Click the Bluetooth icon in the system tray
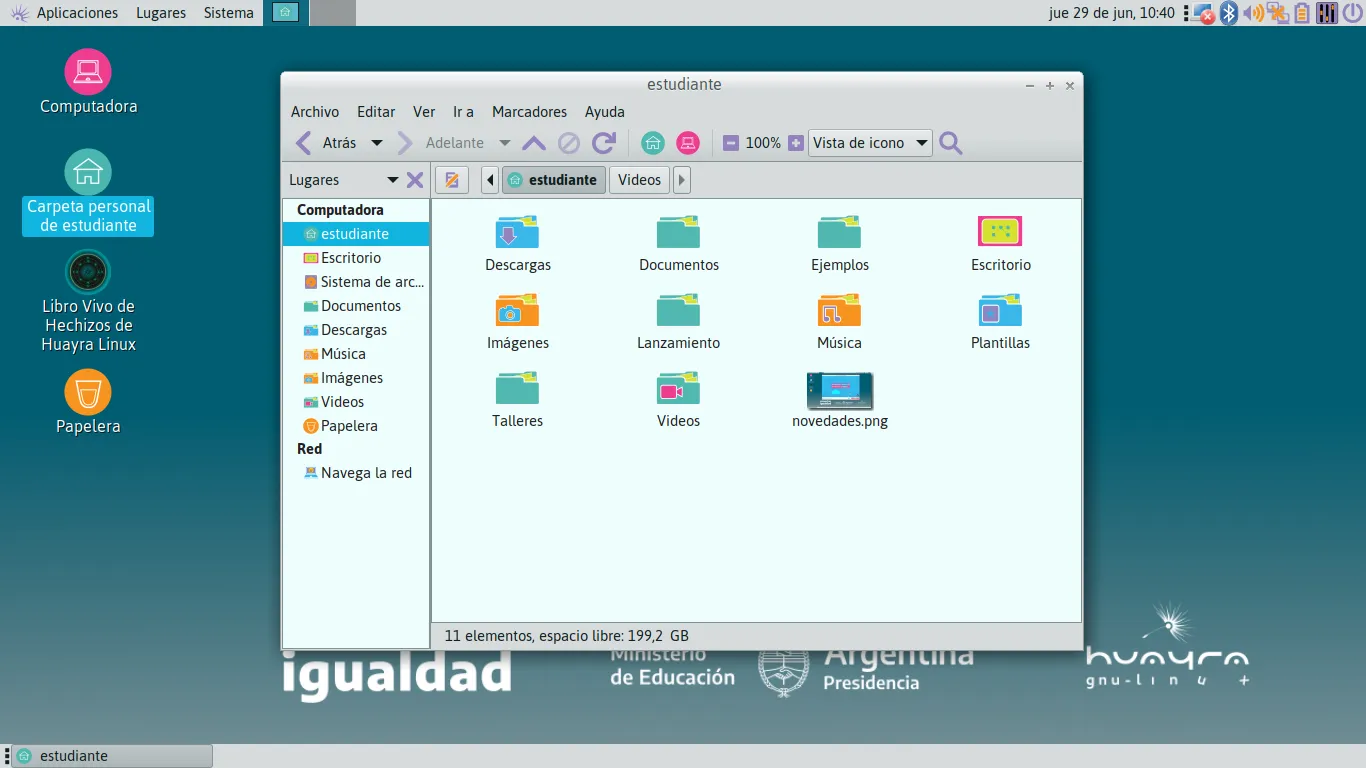1366x768 pixels. [x=1228, y=13]
